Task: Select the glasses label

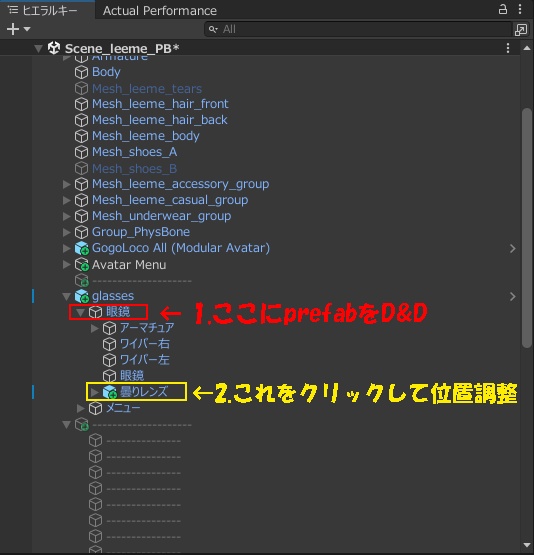Action: click(x=113, y=296)
